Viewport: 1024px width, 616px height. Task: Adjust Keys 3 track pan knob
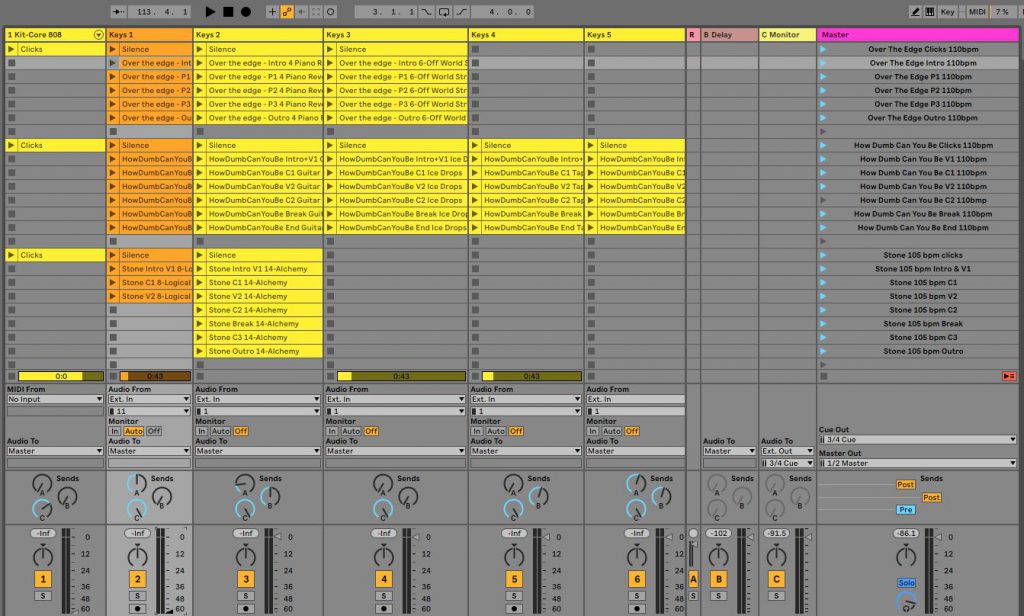point(384,555)
